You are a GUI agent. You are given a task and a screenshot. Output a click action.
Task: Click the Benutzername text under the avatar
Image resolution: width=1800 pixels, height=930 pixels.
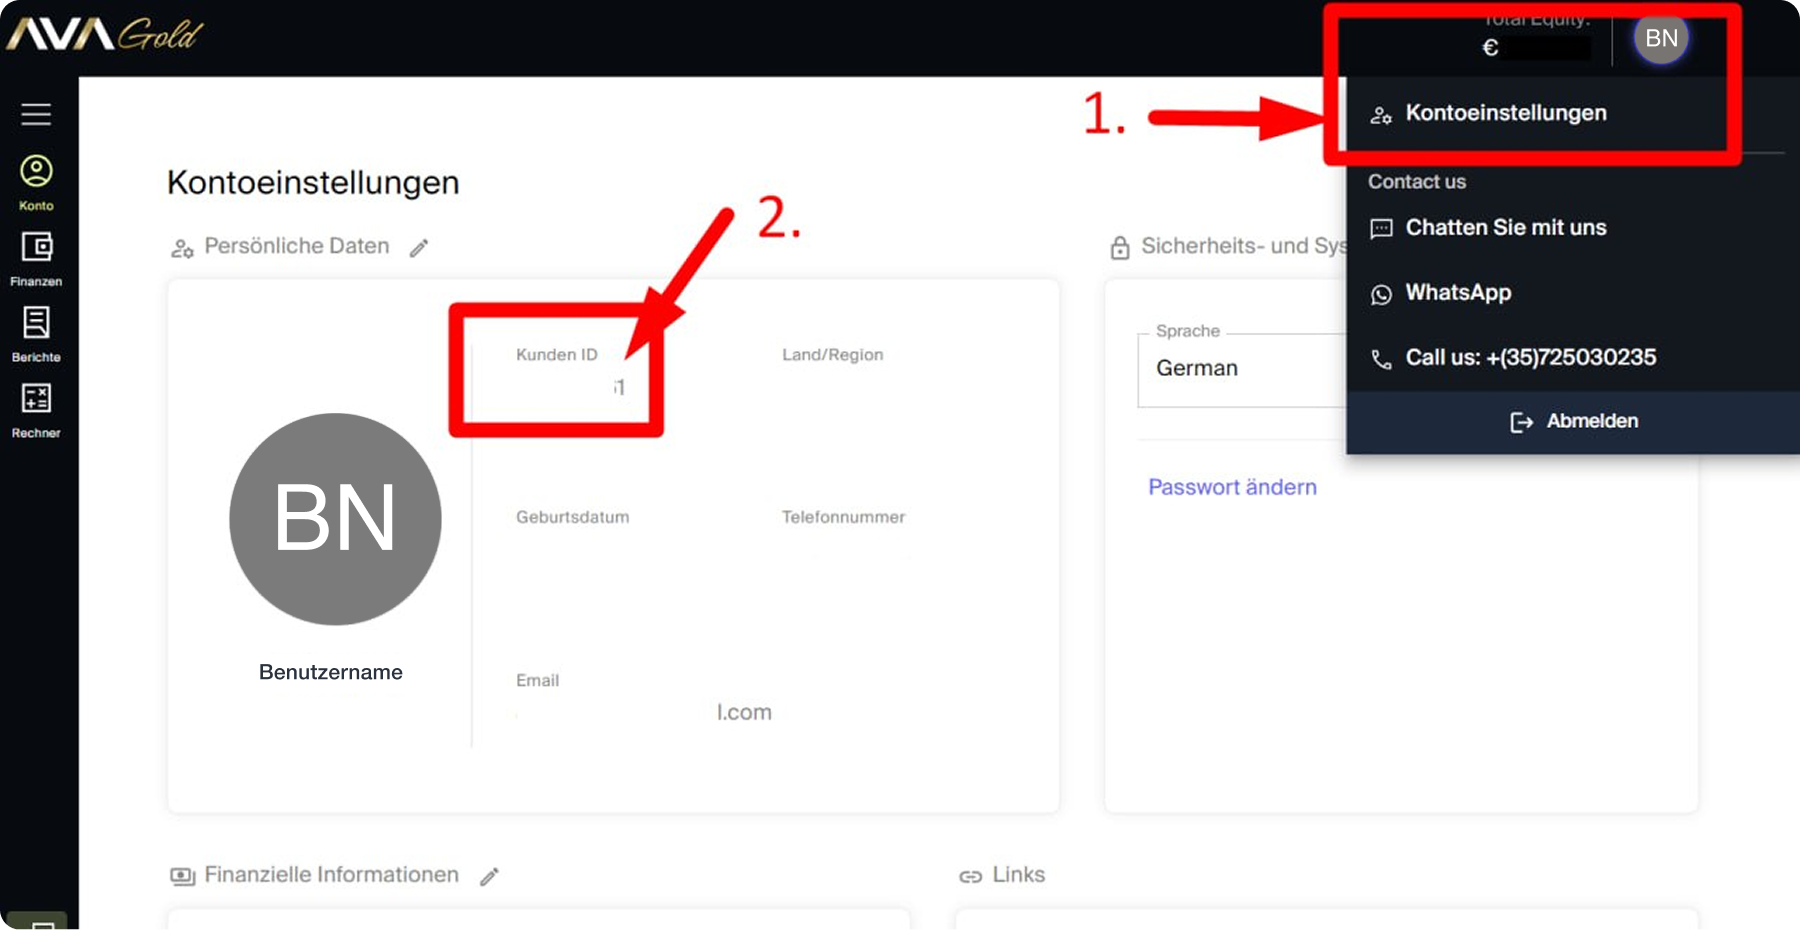point(331,672)
